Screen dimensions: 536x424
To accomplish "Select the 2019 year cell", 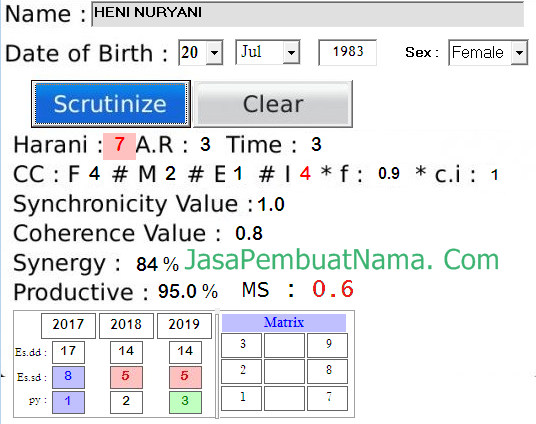I will [184, 325].
